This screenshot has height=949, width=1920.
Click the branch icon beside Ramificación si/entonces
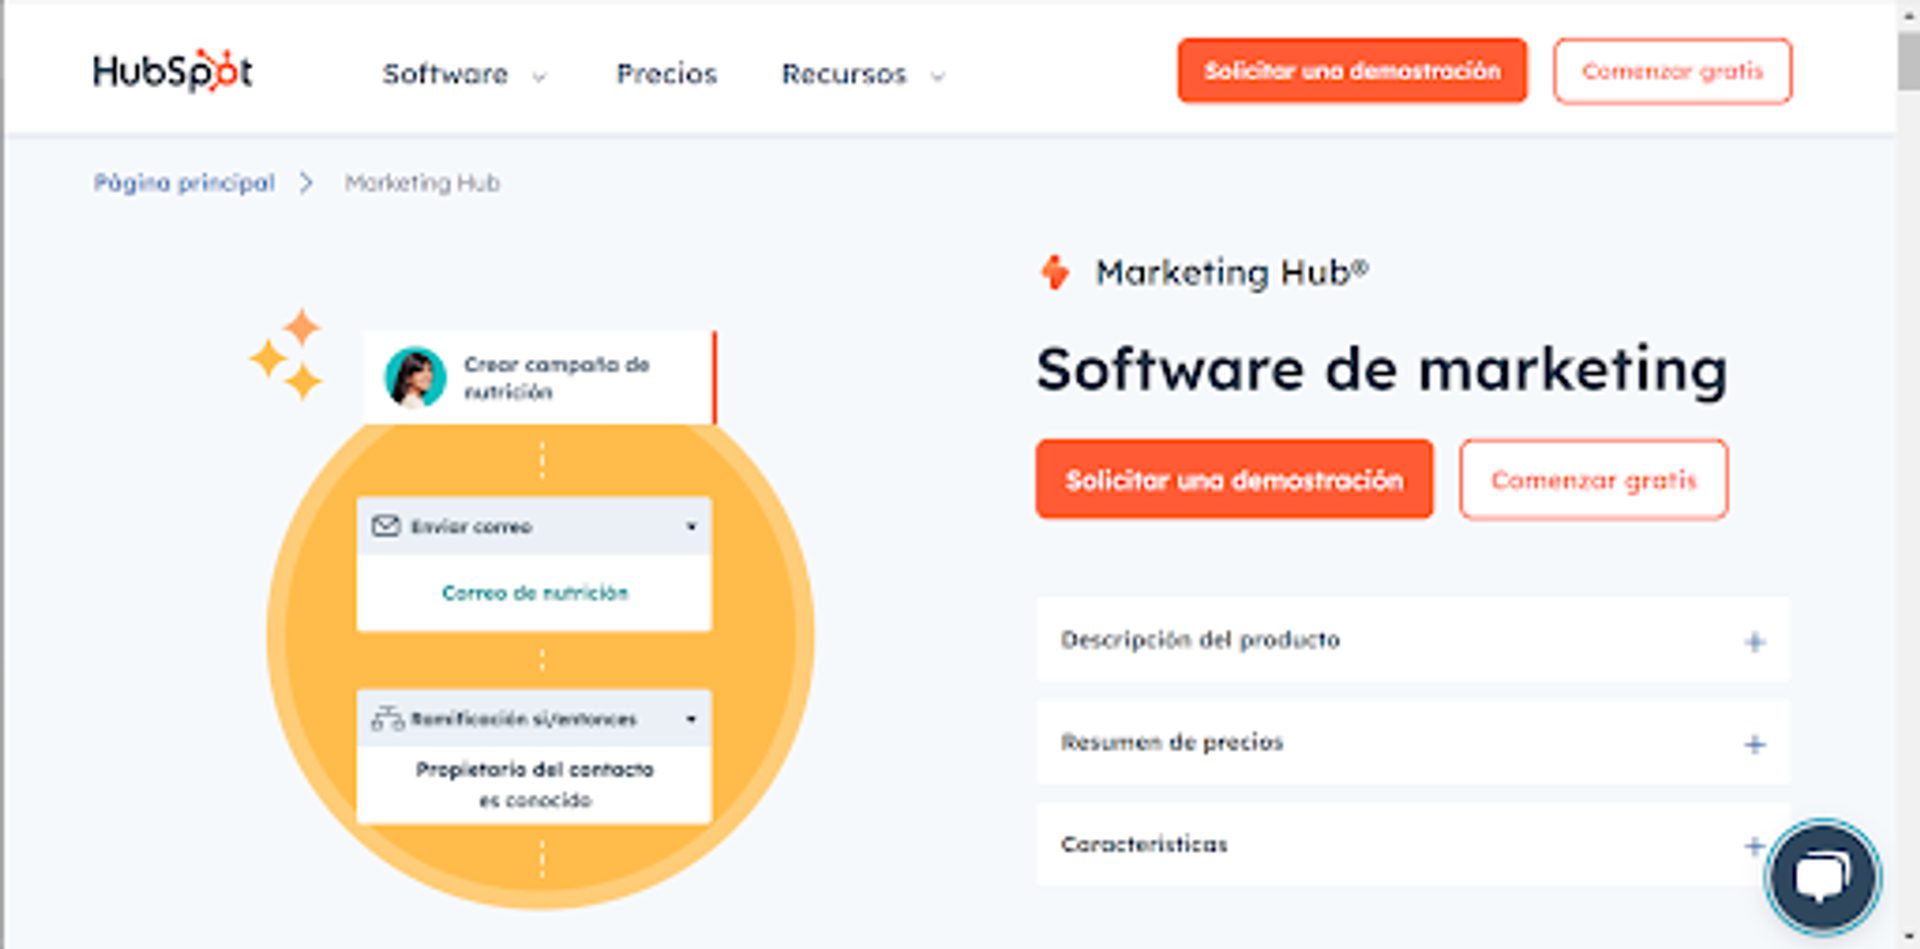coord(387,718)
